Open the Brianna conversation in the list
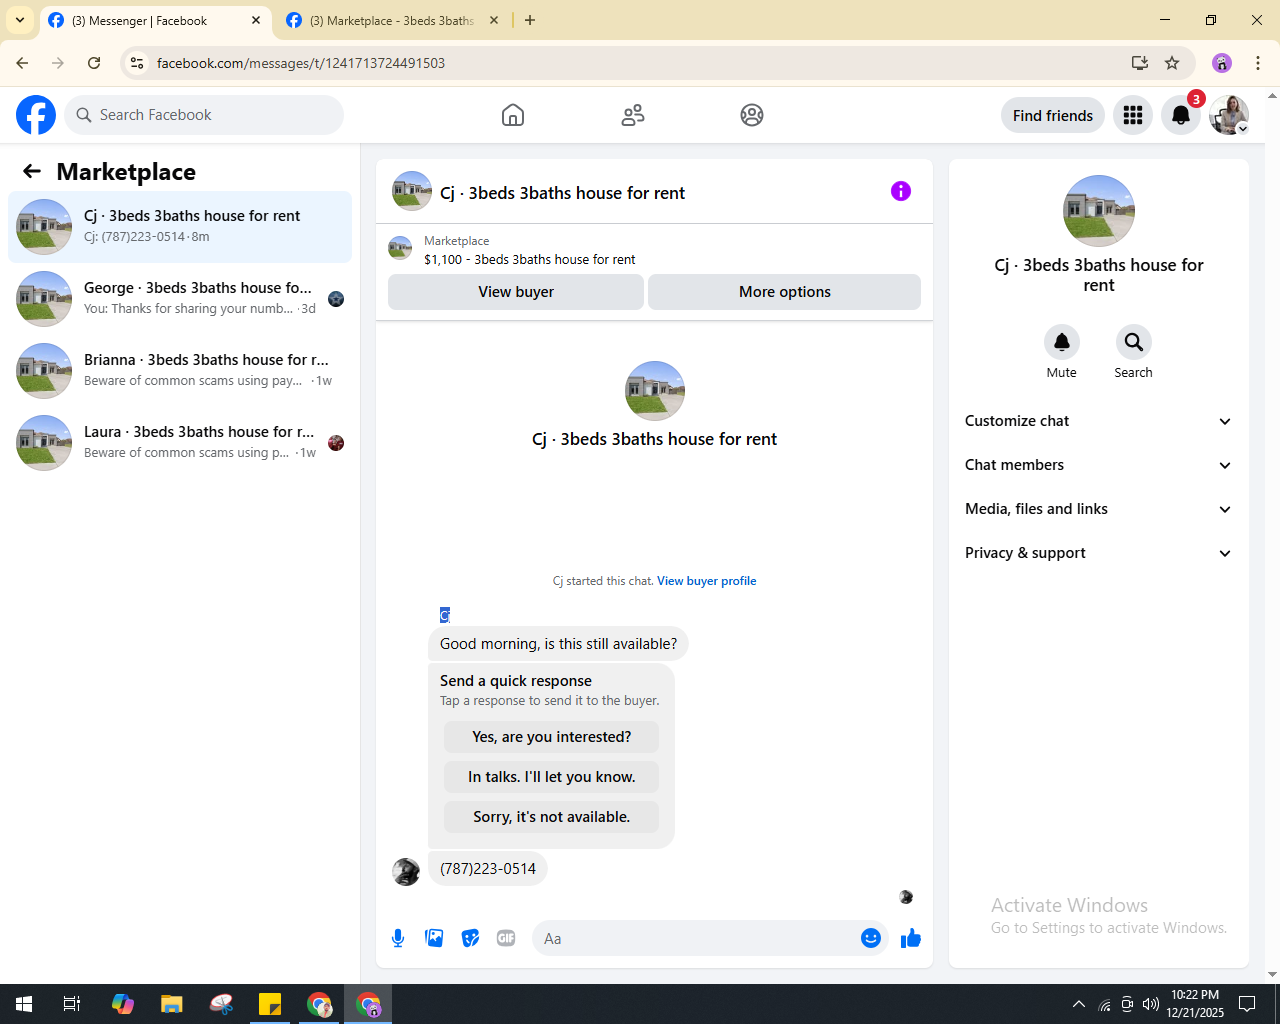Image resolution: width=1280 pixels, height=1024 pixels. [x=180, y=371]
